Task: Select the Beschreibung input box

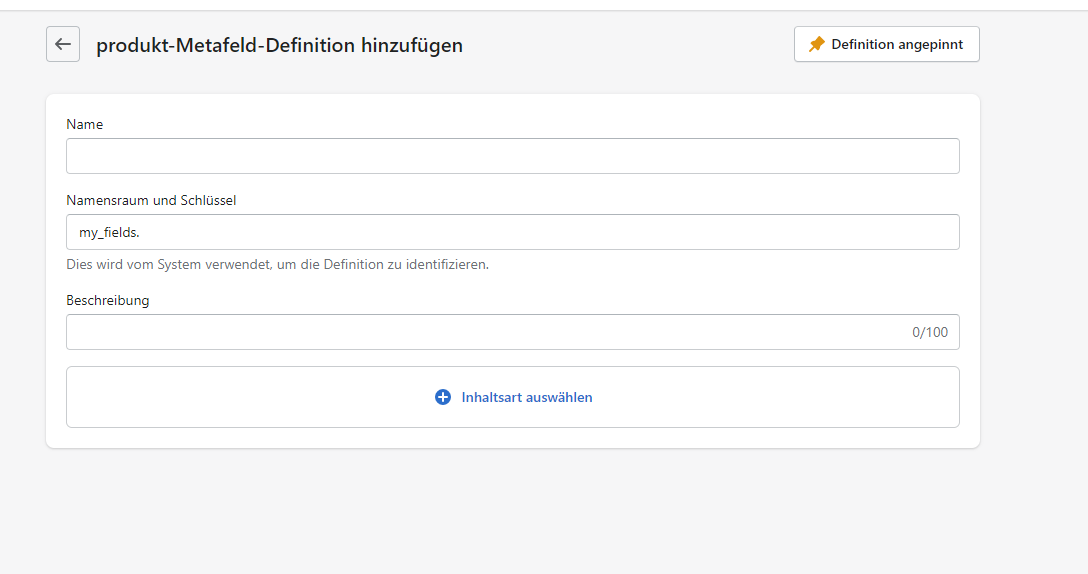Action: 513,332
